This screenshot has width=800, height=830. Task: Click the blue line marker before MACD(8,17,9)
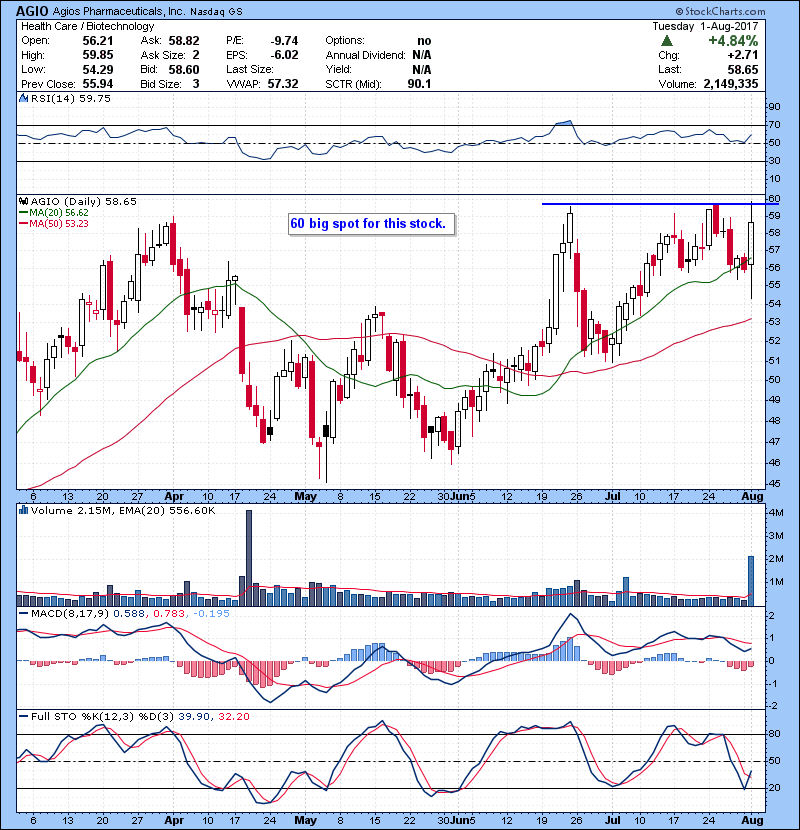tap(23, 614)
